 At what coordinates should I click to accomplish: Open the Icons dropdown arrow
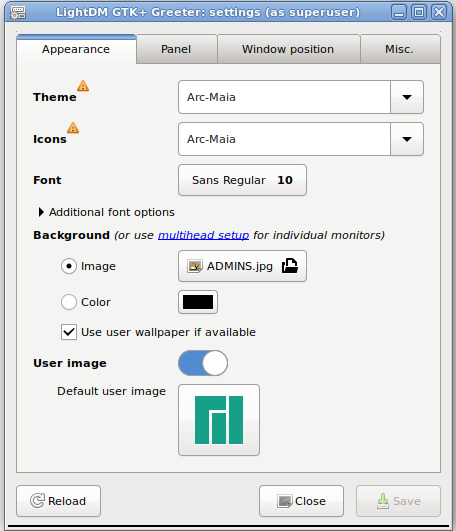407,139
